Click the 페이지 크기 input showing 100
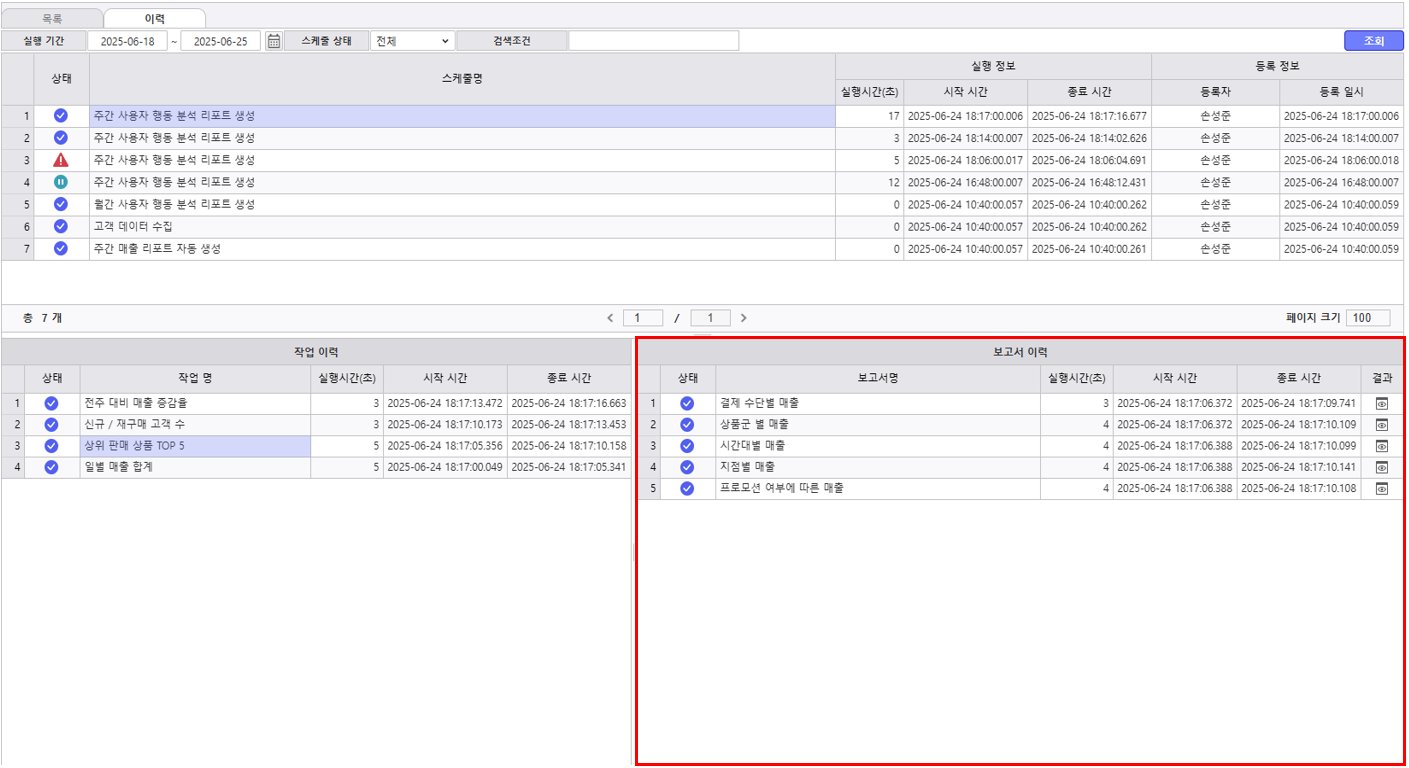This screenshot has width=1409, height=768. 1367,318
